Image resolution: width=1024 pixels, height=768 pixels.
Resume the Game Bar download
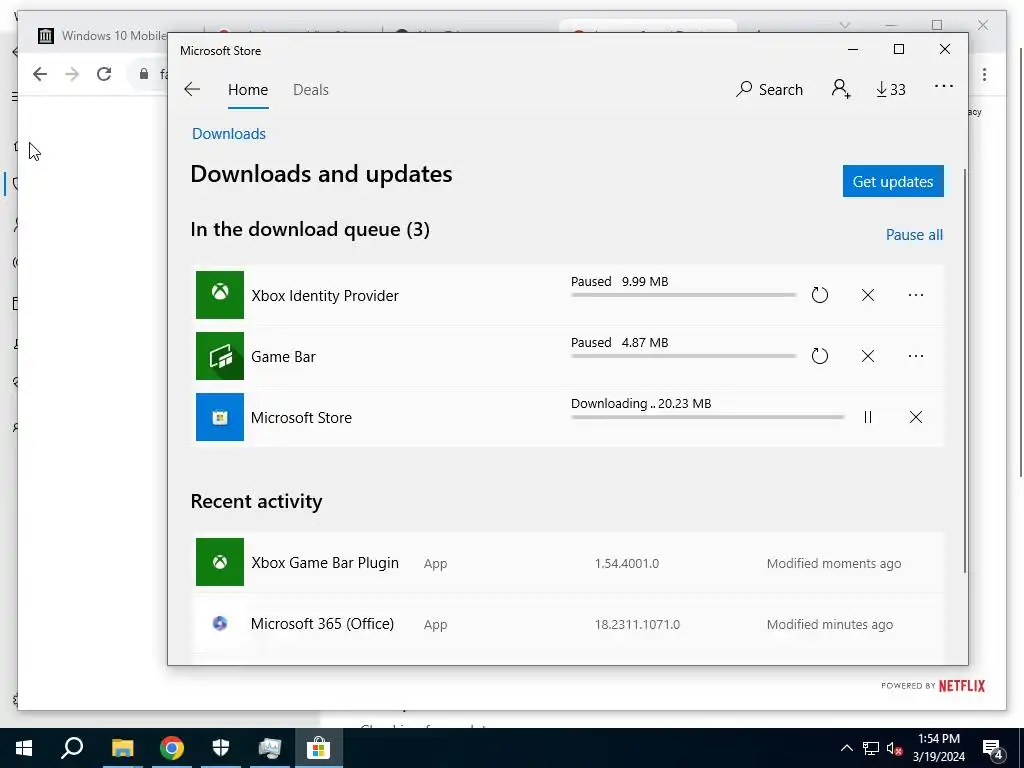tap(820, 356)
